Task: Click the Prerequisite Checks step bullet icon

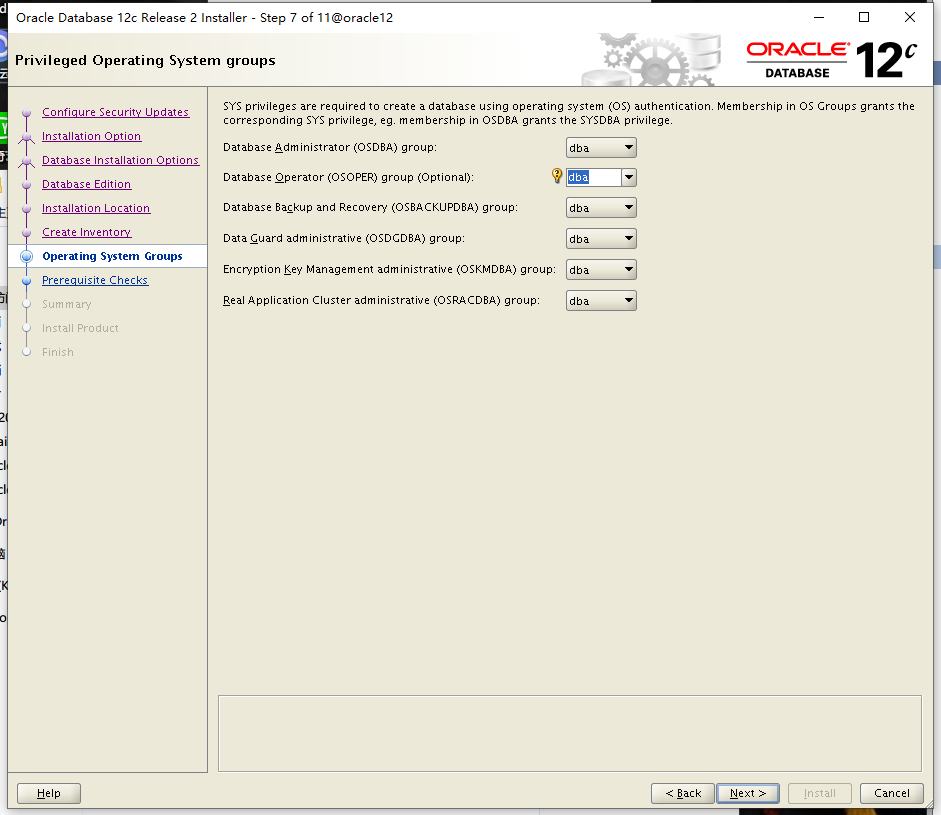Action: 26,280
